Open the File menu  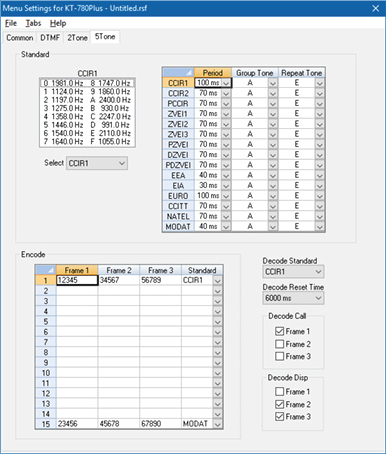pyautogui.click(x=11, y=23)
